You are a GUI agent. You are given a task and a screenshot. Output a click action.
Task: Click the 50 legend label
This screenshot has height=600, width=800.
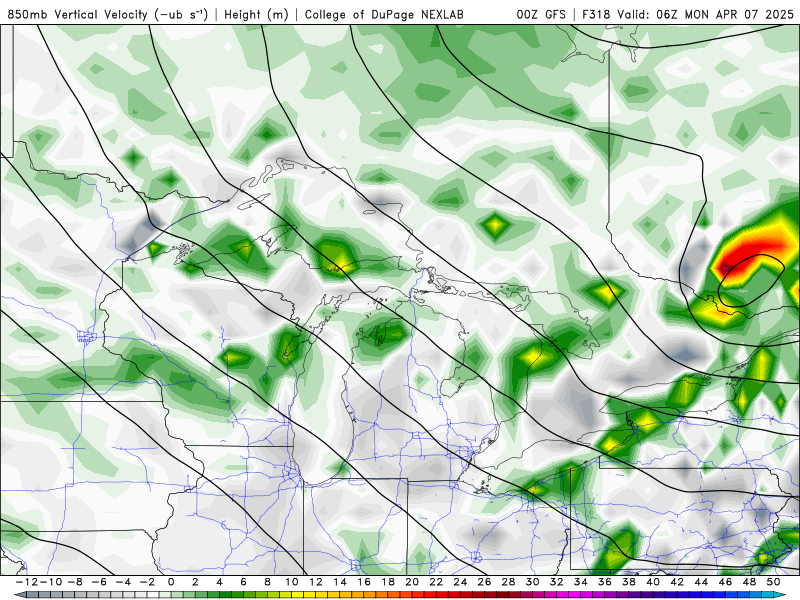coord(773,582)
